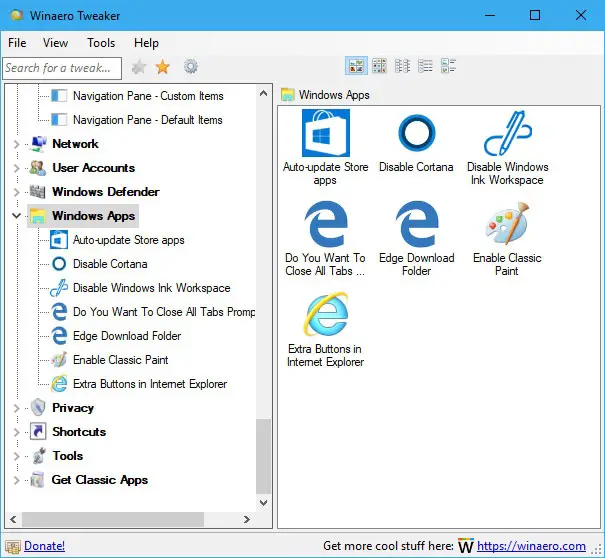Expand the Get Classic Apps category
This screenshot has height=558, width=605.
(x=16, y=480)
